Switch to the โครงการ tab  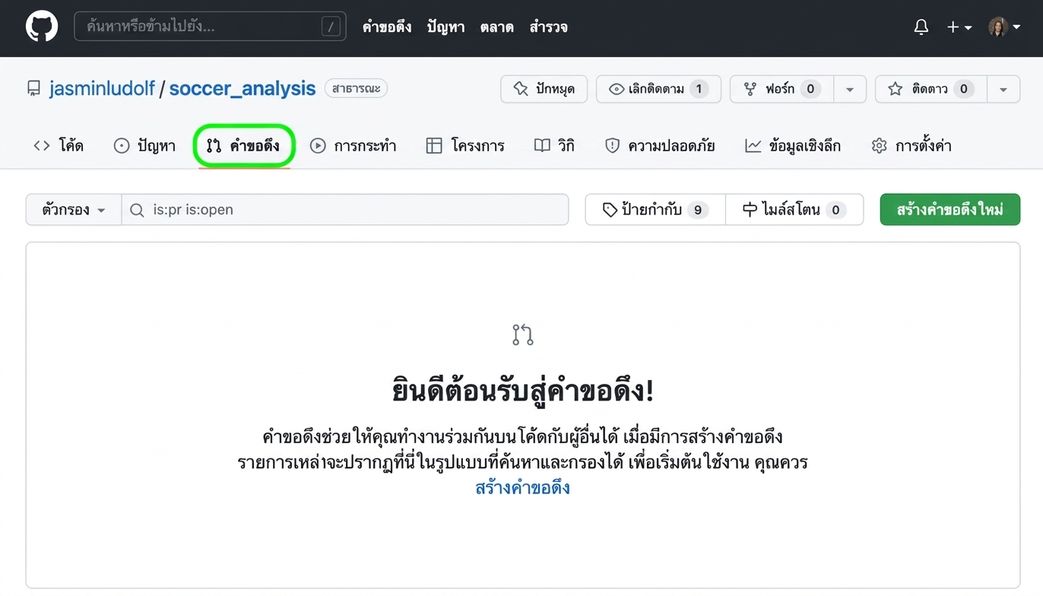pyautogui.click(x=466, y=146)
